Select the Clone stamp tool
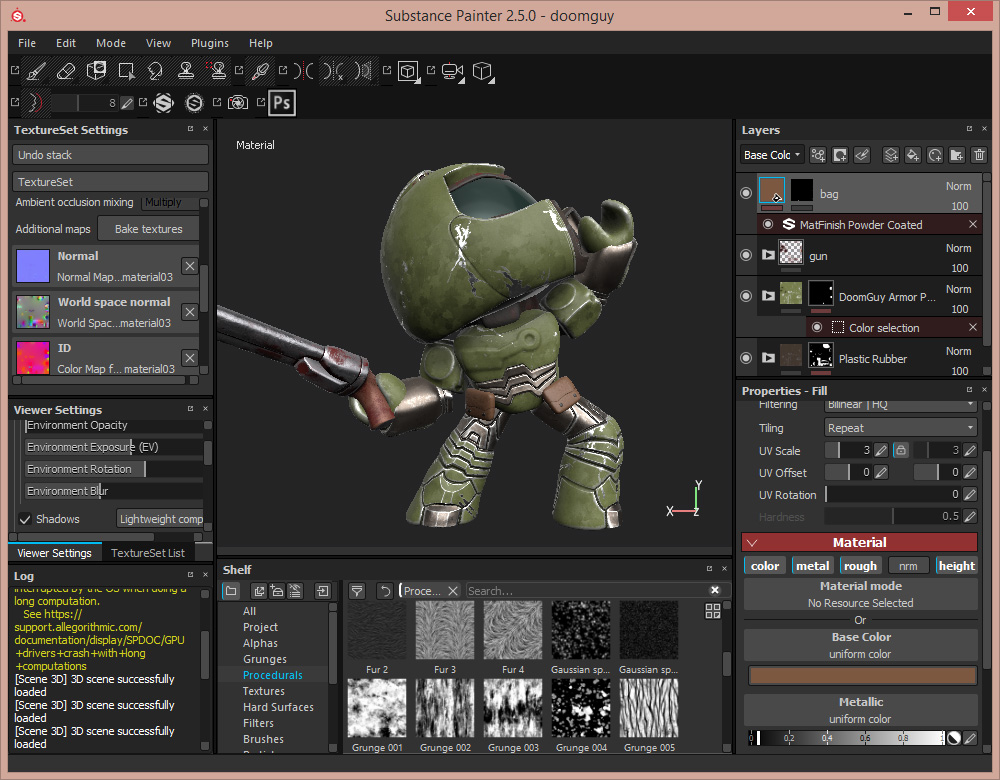The height and width of the screenshot is (780, 1000). (x=186, y=71)
